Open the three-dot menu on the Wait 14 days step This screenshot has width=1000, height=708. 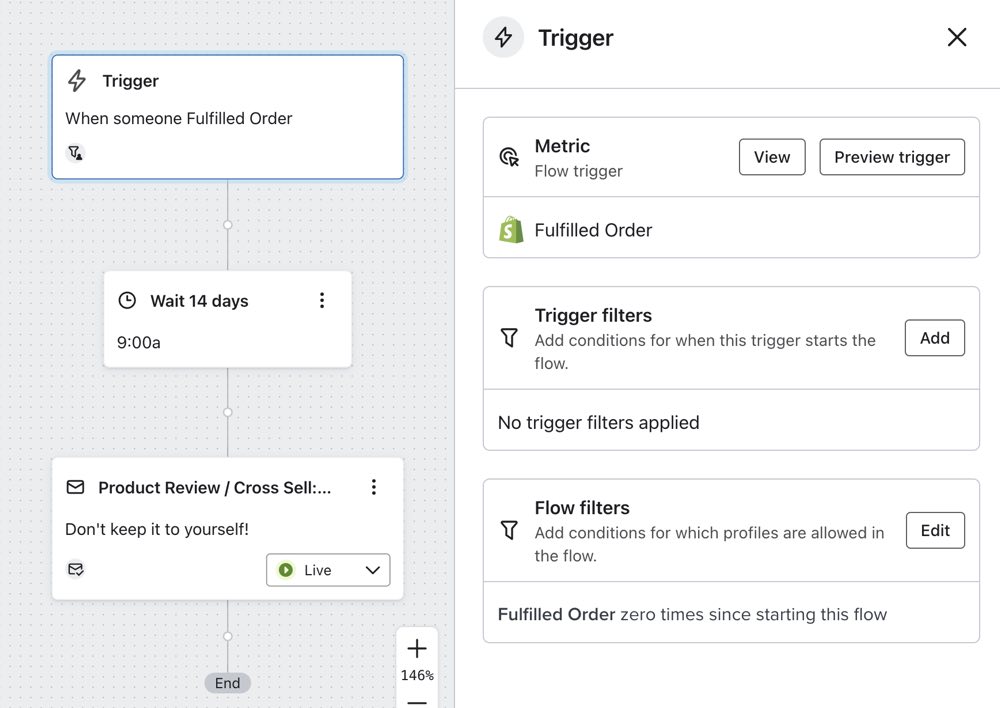coord(322,300)
